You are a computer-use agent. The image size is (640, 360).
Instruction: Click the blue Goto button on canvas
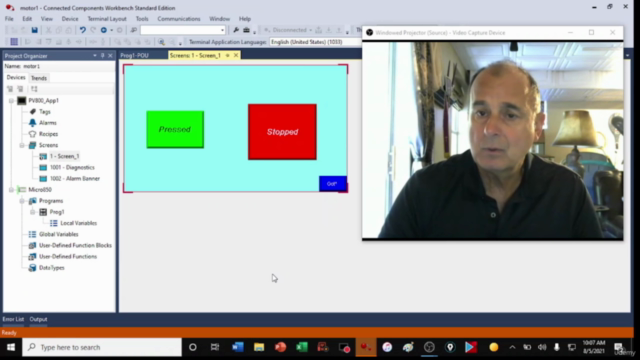[333, 184]
